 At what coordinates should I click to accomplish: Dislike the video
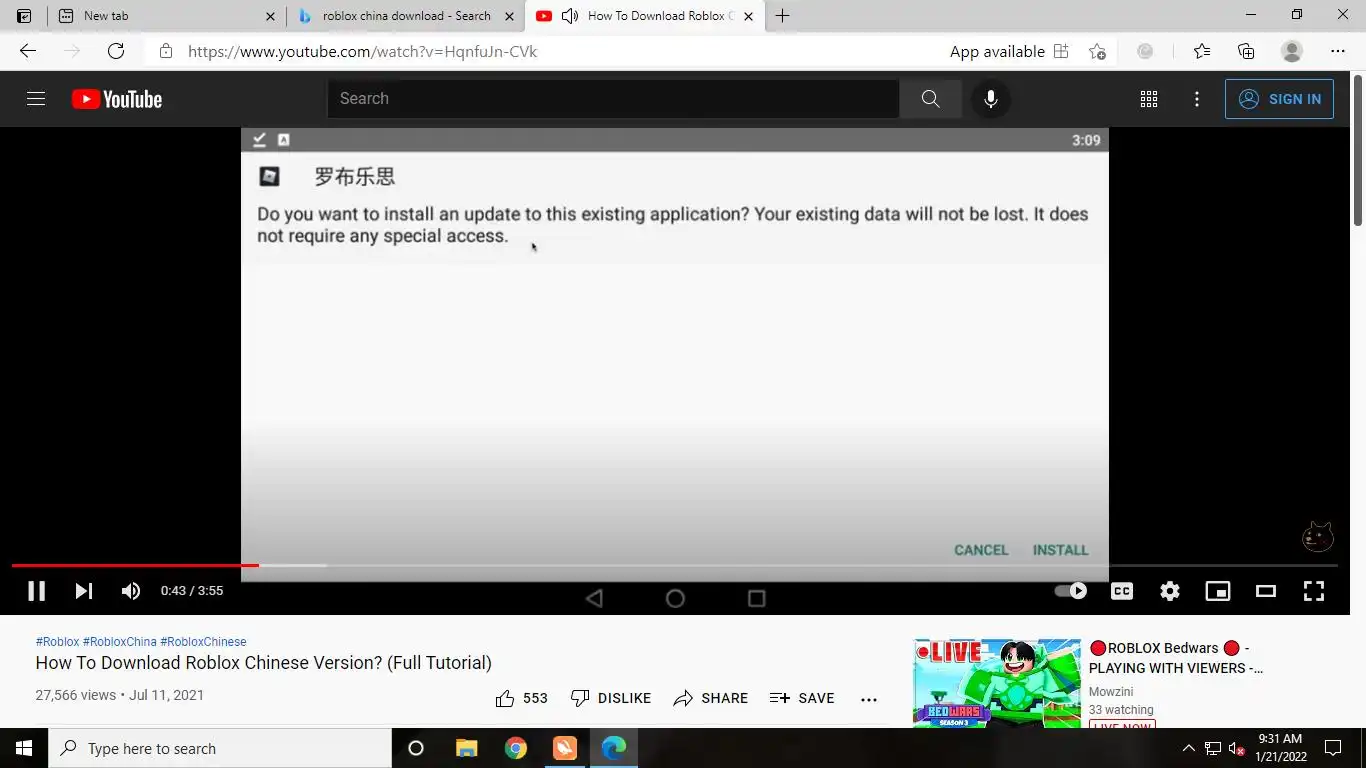[x=610, y=698]
